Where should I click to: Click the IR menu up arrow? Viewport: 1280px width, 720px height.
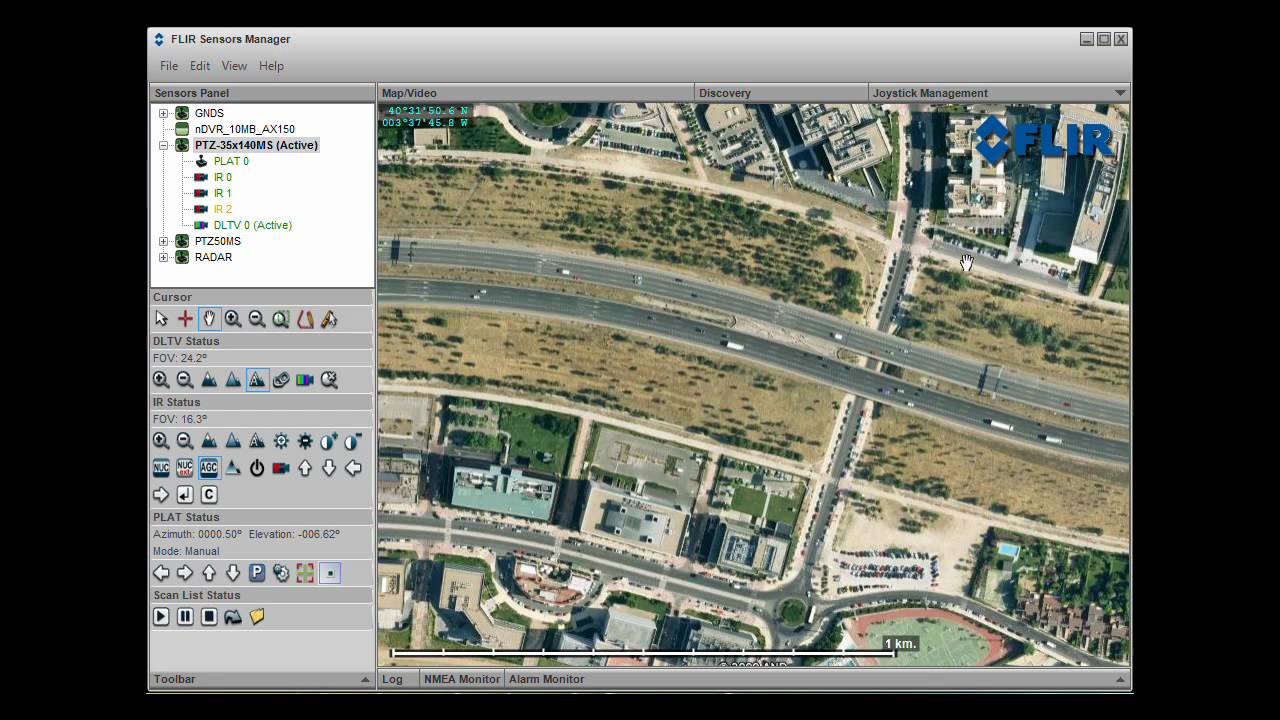305,468
